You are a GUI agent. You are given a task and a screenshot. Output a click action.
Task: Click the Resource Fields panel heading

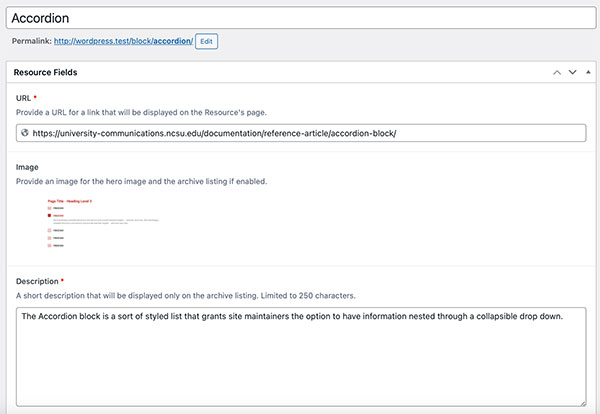(x=46, y=72)
